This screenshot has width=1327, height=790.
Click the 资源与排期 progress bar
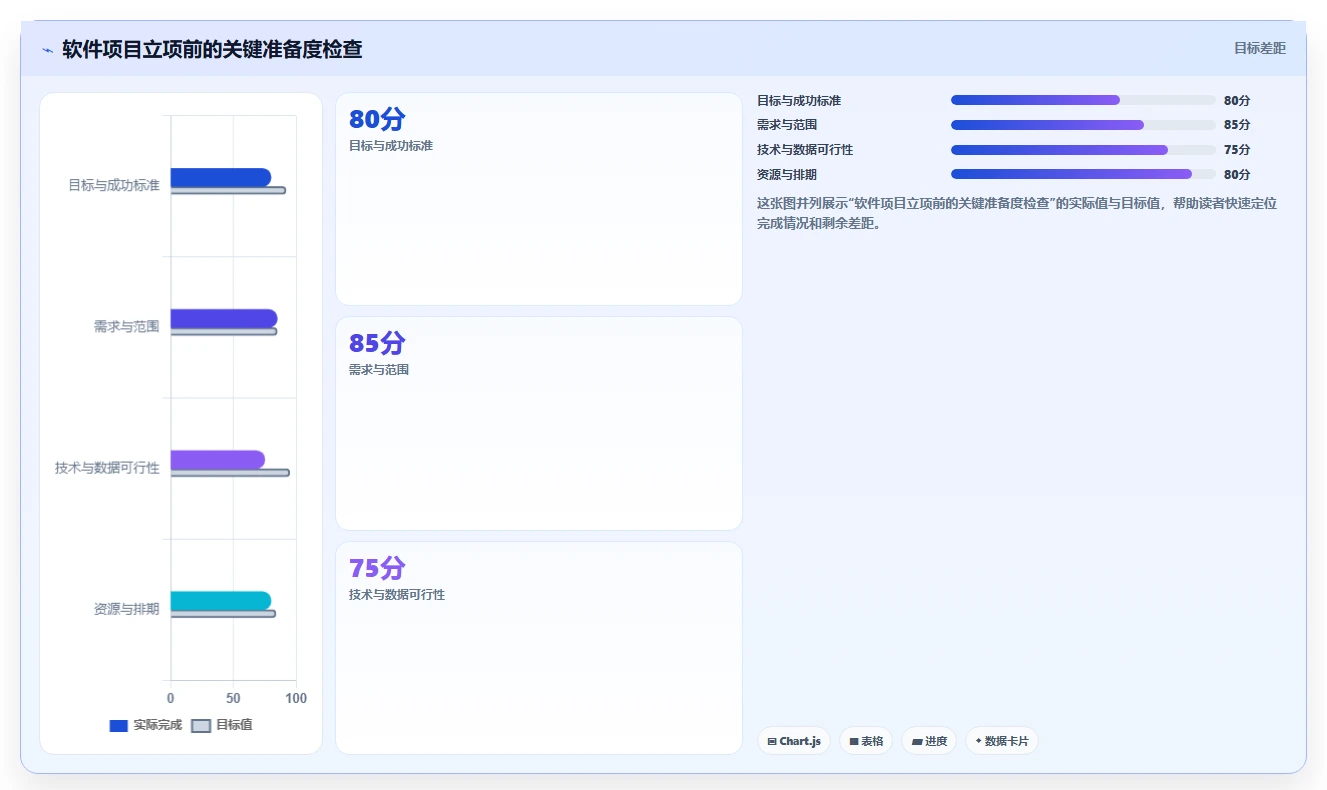(1083, 174)
